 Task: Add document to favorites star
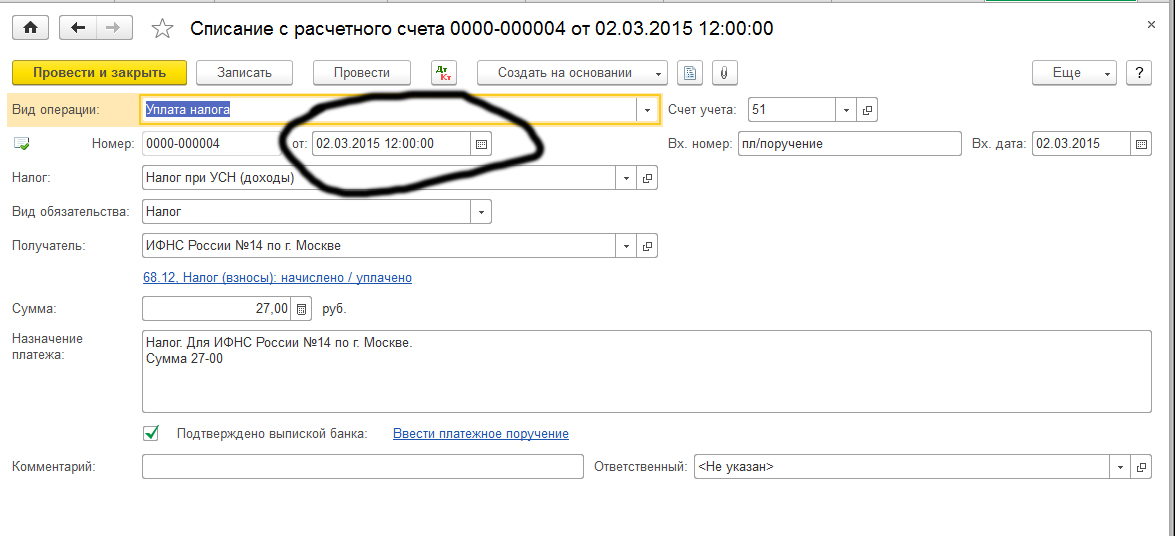click(x=162, y=28)
